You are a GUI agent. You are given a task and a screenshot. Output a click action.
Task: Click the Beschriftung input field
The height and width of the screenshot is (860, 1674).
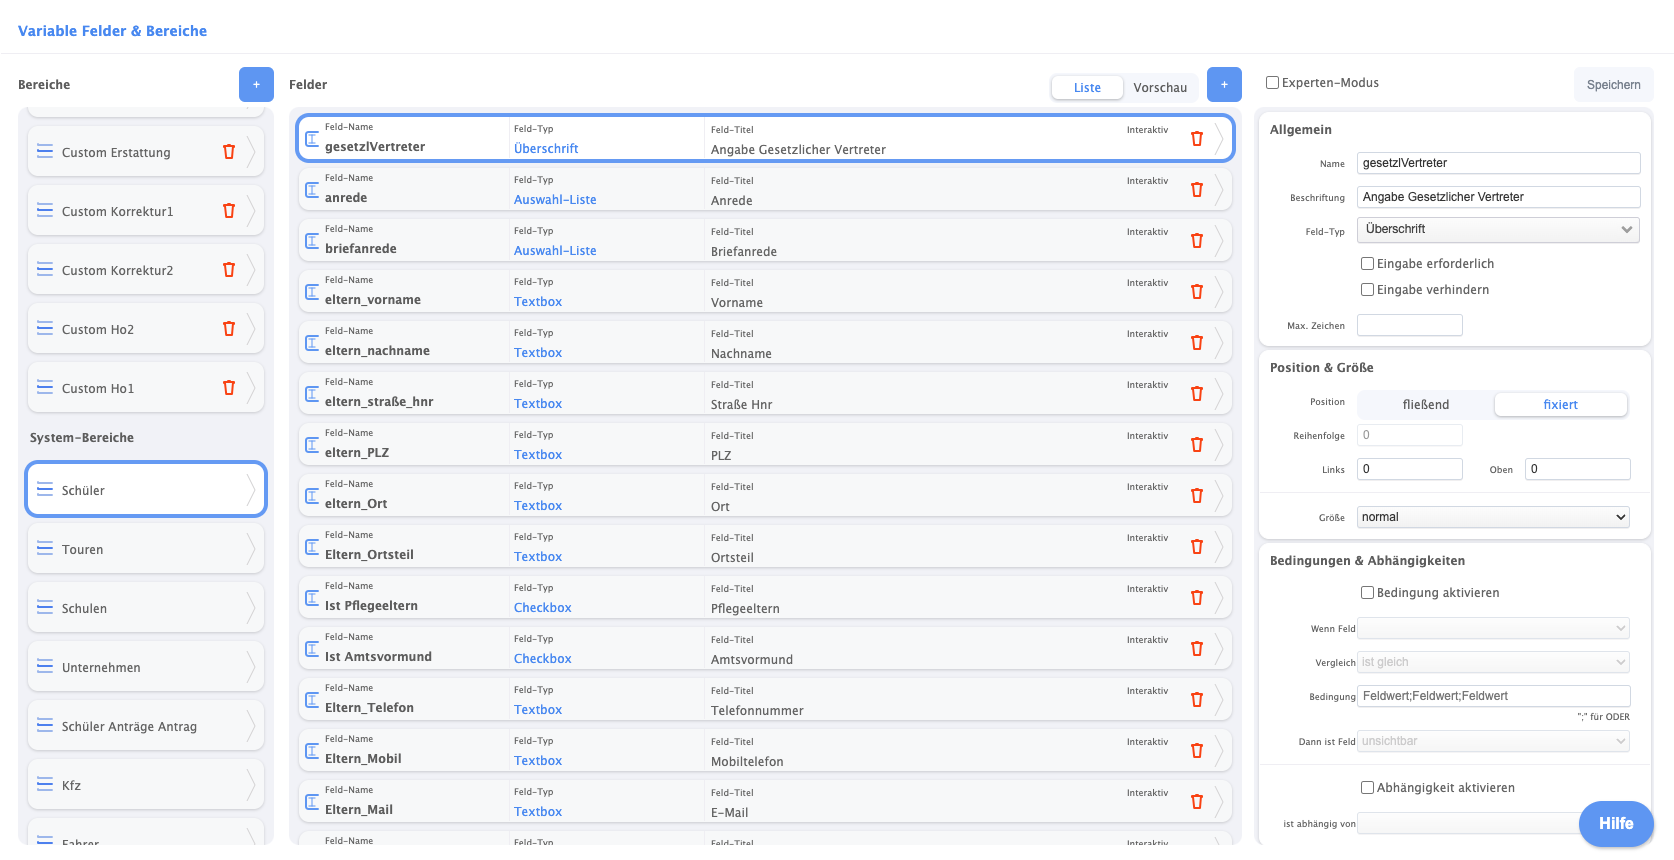[1497, 197]
